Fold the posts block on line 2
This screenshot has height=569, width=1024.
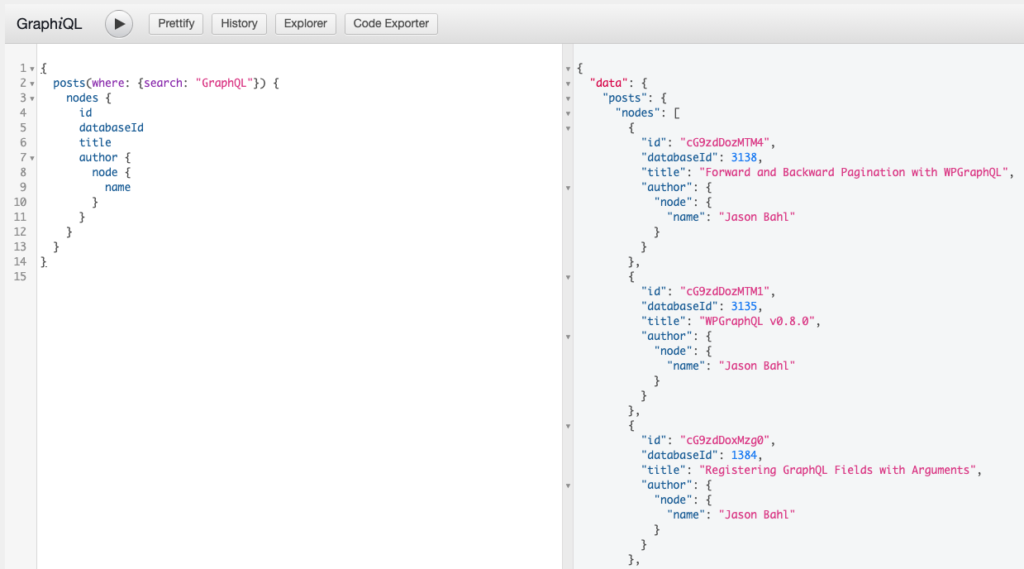[32, 83]
